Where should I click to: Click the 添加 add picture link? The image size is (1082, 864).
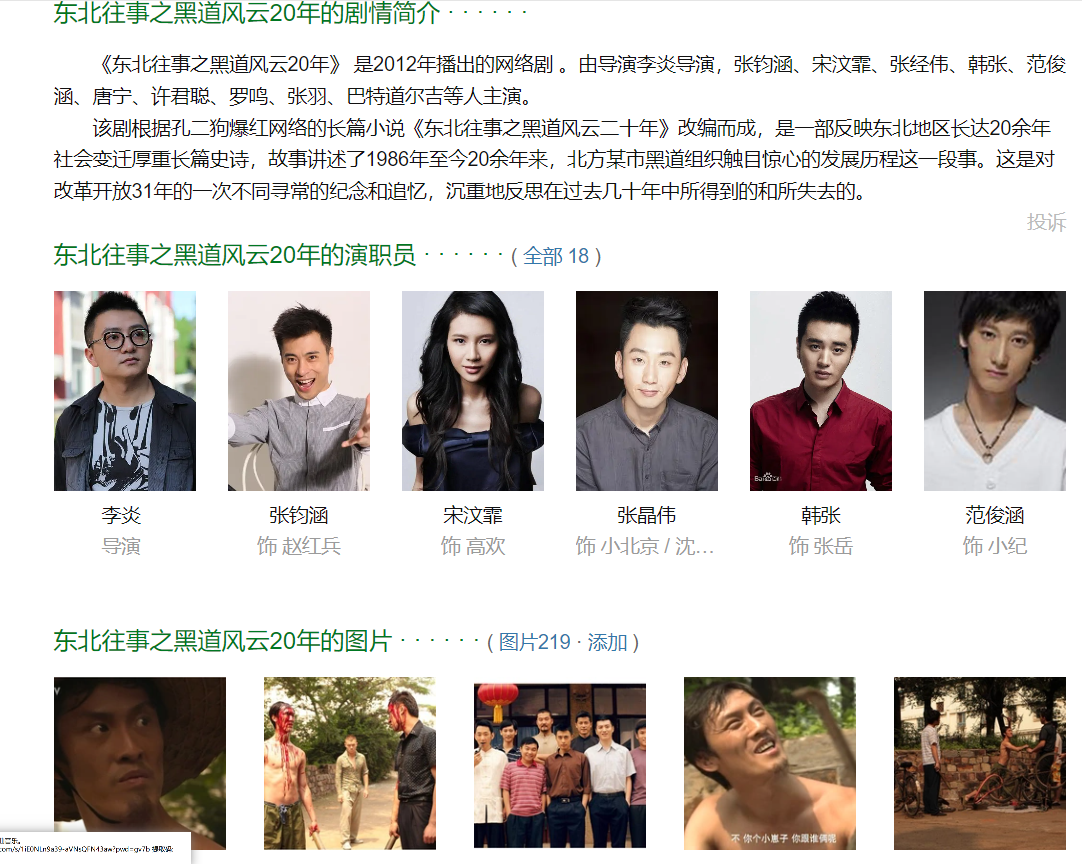(607, 642)
